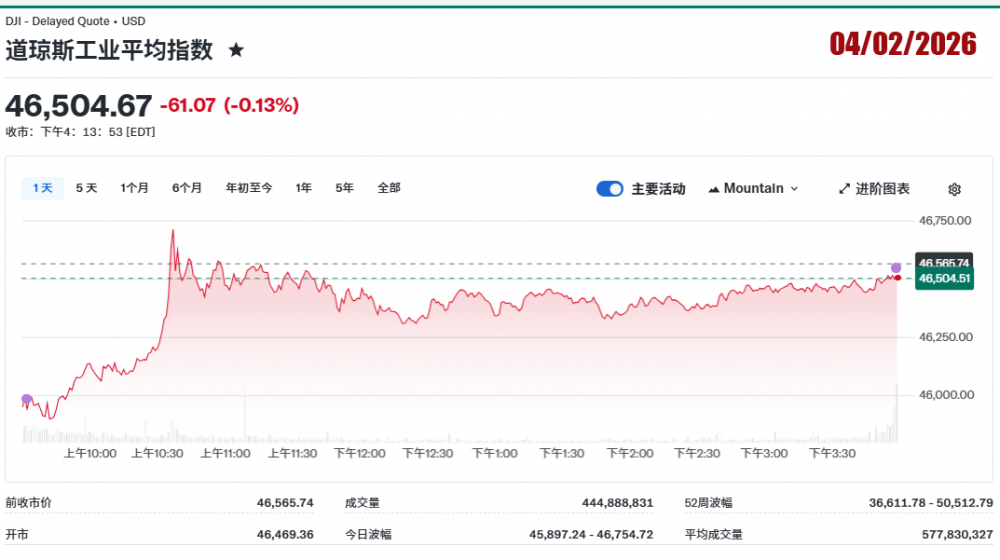
Task: Toggle the 主要活动 switch
Action: pyautogui.click(x=610, y=189)
